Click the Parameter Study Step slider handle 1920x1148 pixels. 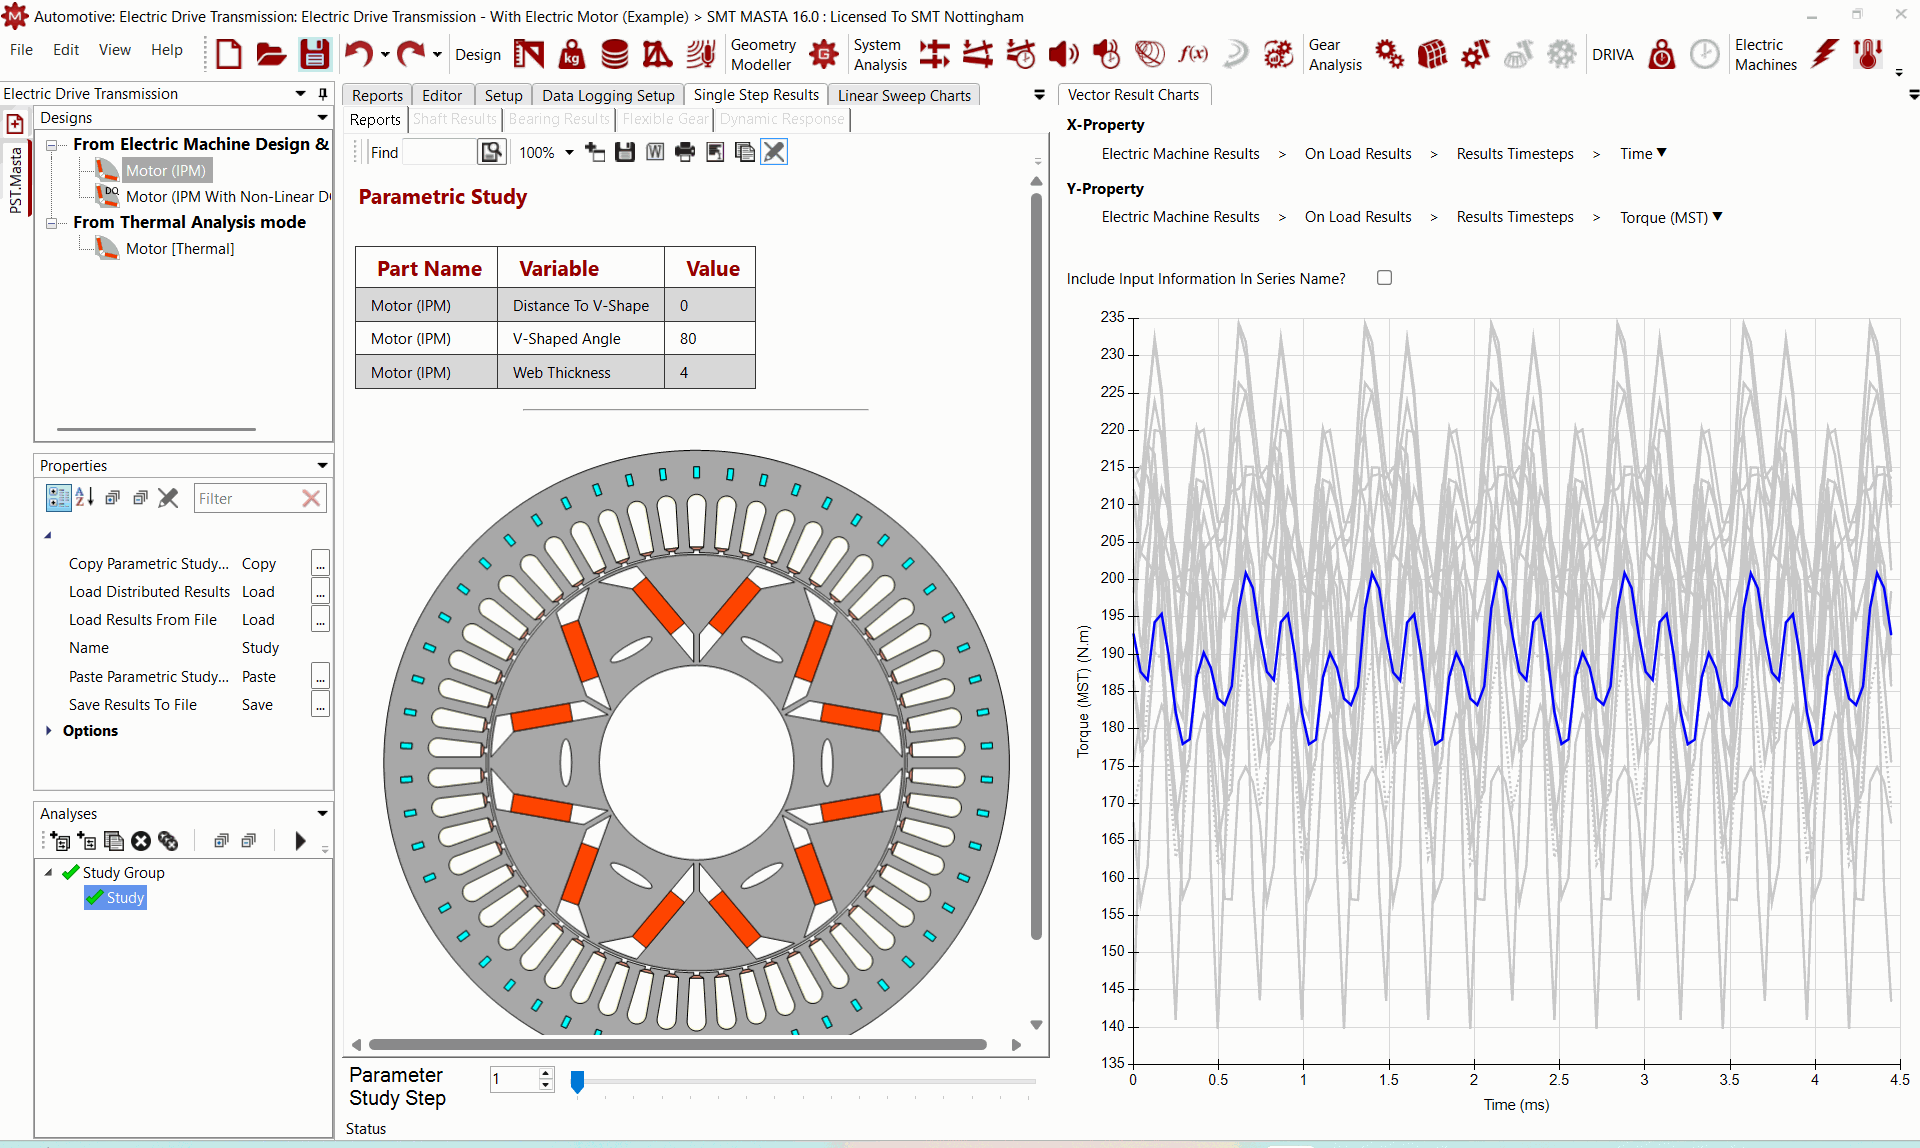[x=577, y=1082]
